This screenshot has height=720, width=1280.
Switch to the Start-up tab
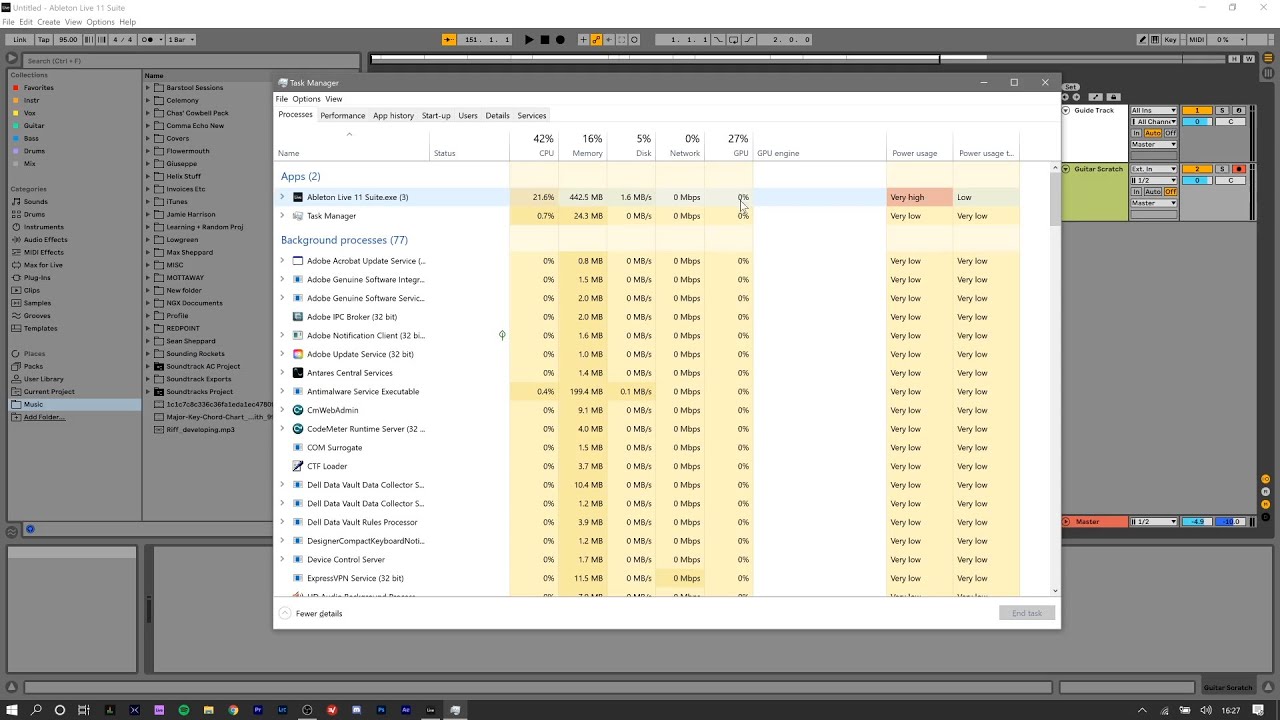436,116
